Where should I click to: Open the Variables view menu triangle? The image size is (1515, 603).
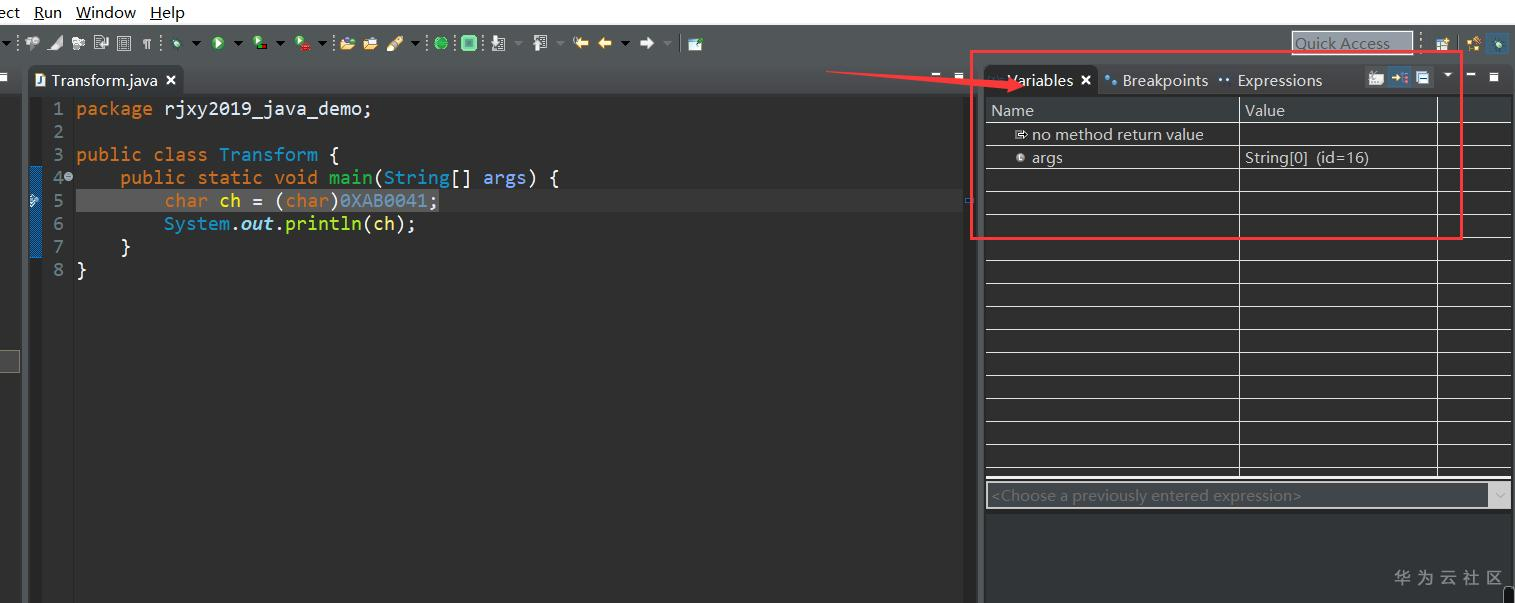[x=1447, y=75]
